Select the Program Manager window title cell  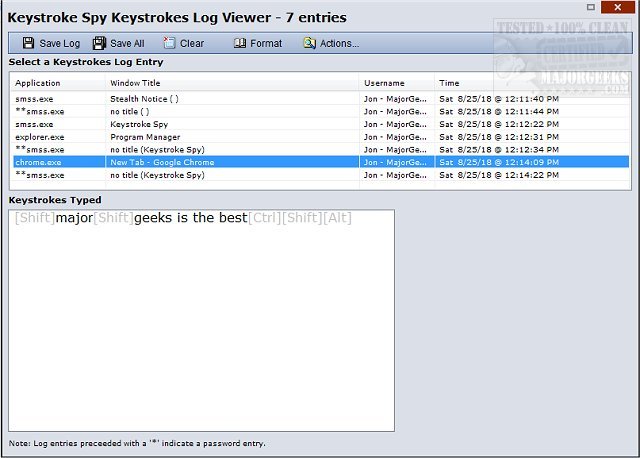coord(145,137)
